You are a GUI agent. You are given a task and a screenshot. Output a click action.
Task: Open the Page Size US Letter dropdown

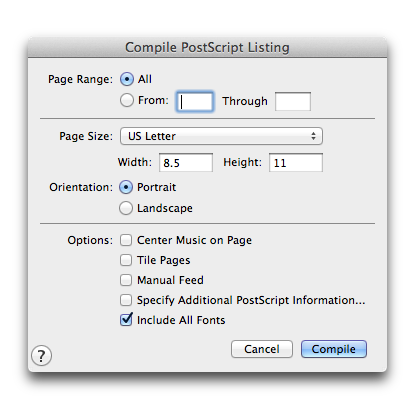tap(221, 136)
